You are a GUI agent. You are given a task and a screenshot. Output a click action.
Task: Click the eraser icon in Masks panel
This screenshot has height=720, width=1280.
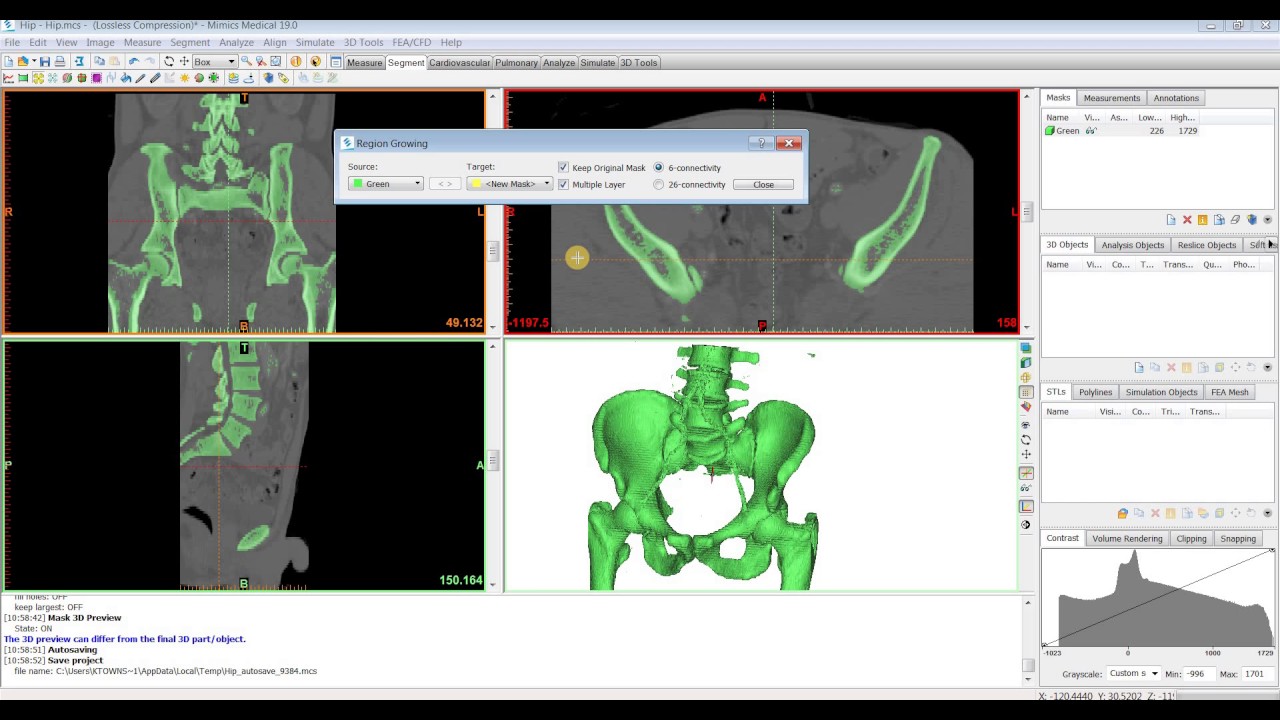(1235, 220)
